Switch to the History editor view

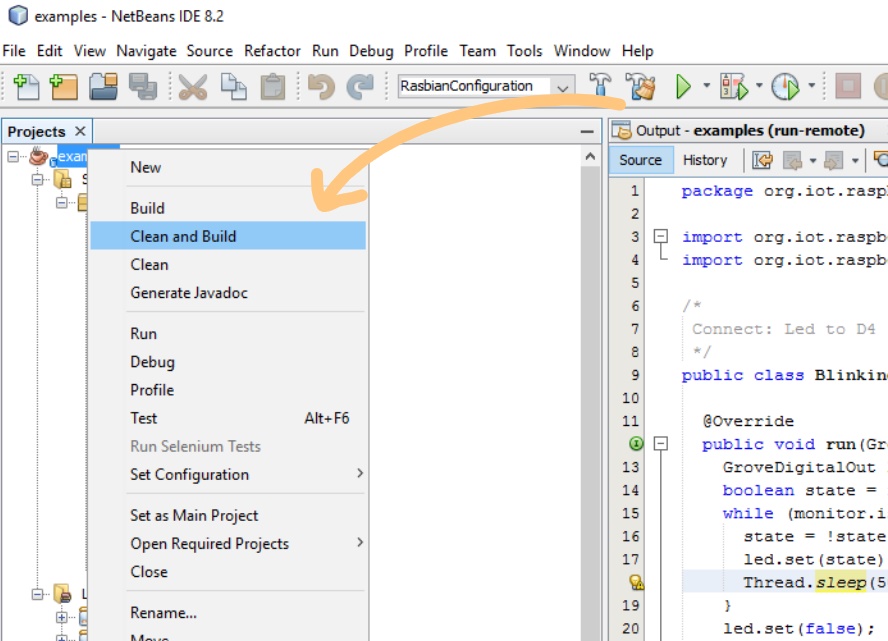(x=705, y=160)
